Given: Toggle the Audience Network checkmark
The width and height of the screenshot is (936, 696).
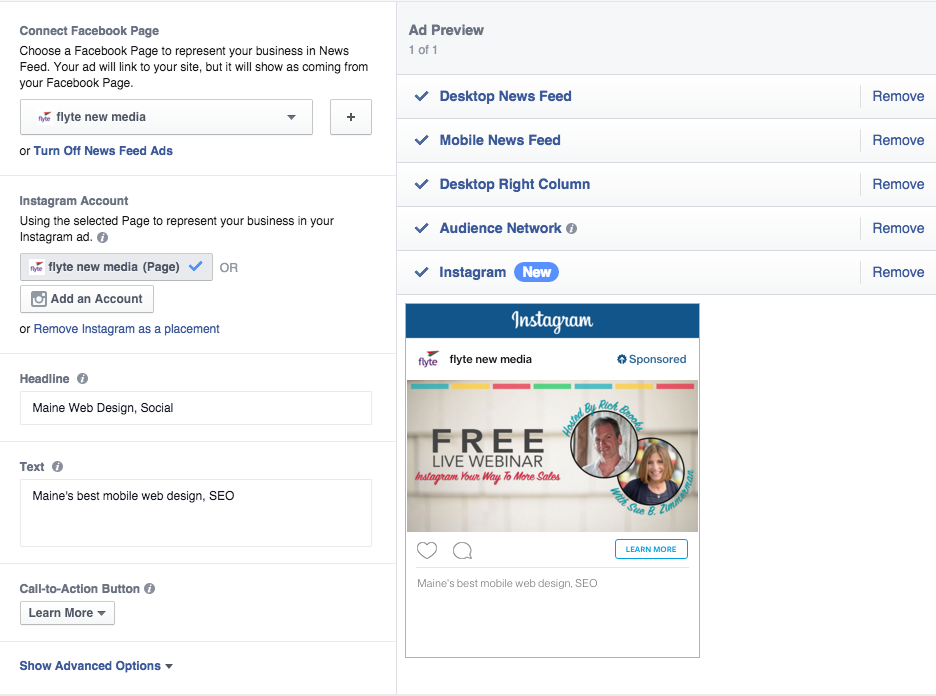Looking at the screenshot, I should click(x=421, y=228).
